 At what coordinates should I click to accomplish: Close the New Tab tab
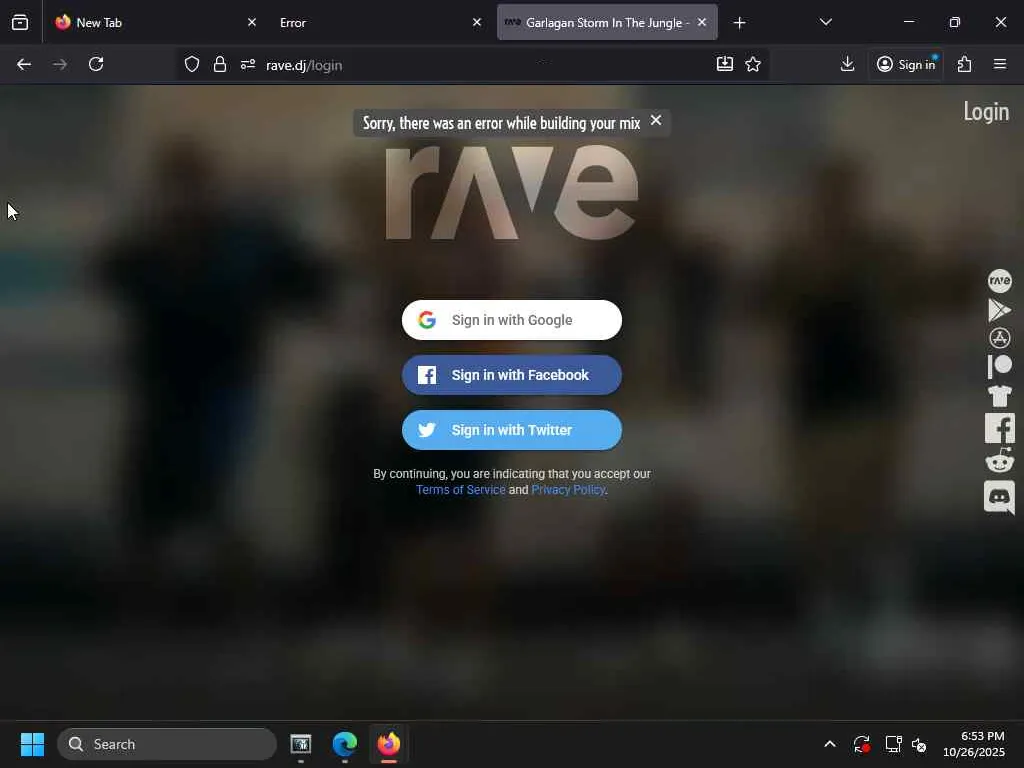(252, 22)
